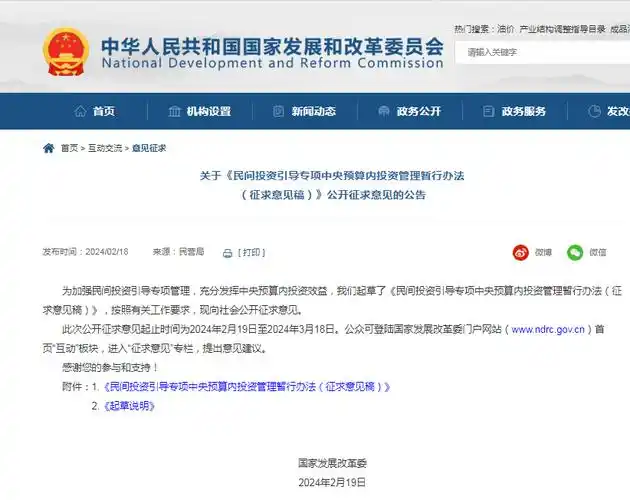Open the 政务服务 navigation item

[524, 111]
